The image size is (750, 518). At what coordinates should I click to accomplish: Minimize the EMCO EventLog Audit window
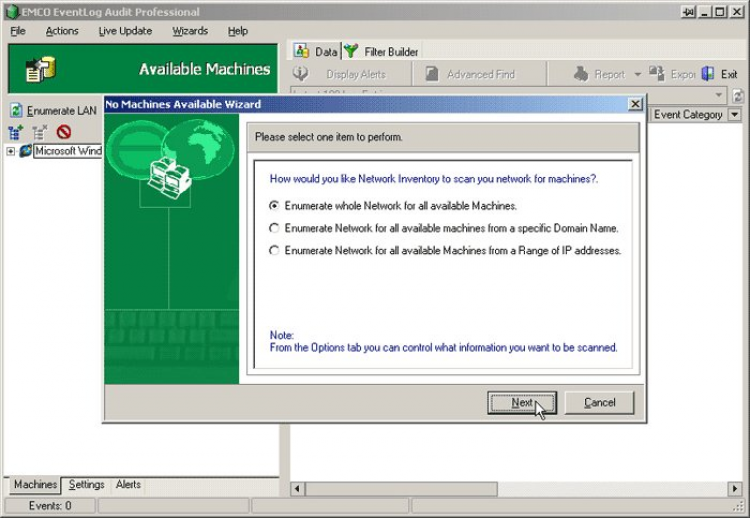704,12
